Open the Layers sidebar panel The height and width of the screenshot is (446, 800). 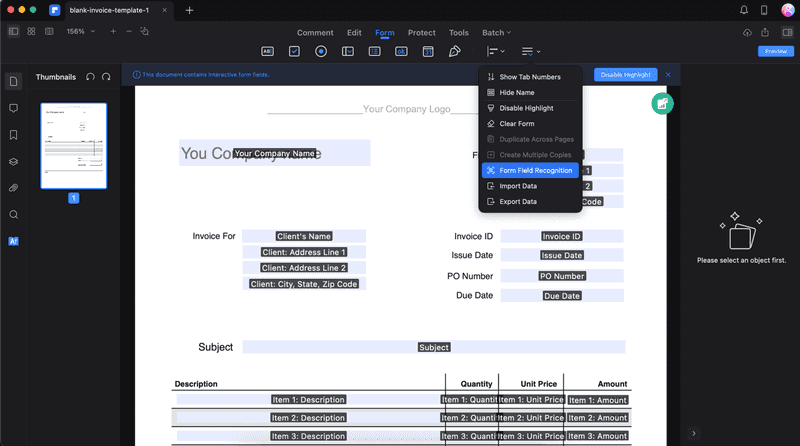[14, 161]
